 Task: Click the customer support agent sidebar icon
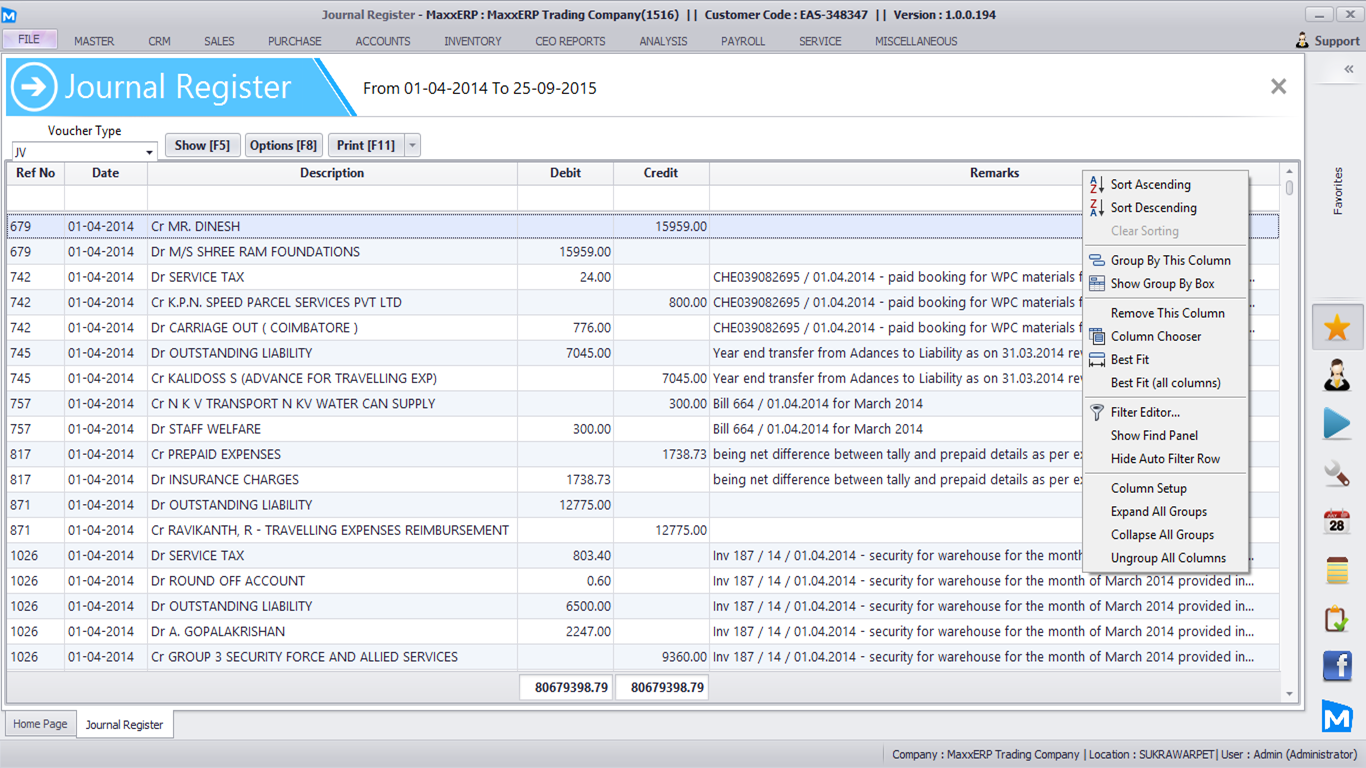point(1337,376)
